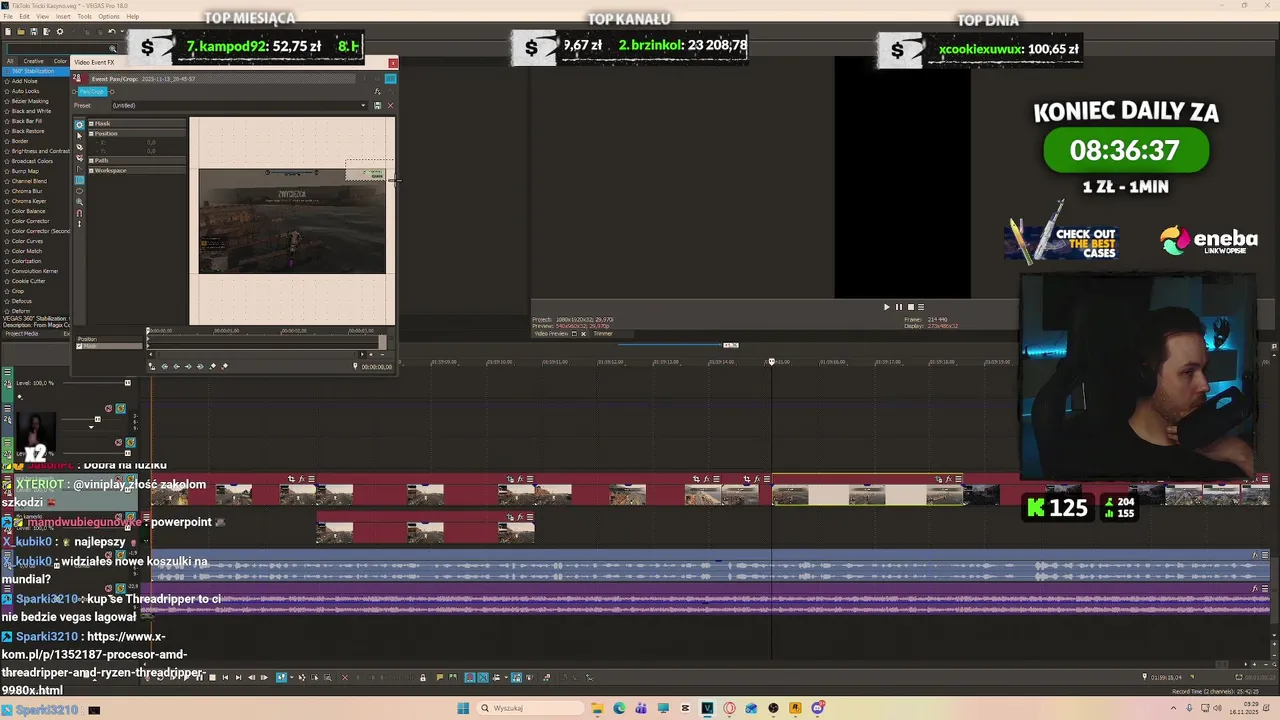Select the Creative tab in Video FX
1280x720 pixels.
pyautogui.click(x=34, y=61)
